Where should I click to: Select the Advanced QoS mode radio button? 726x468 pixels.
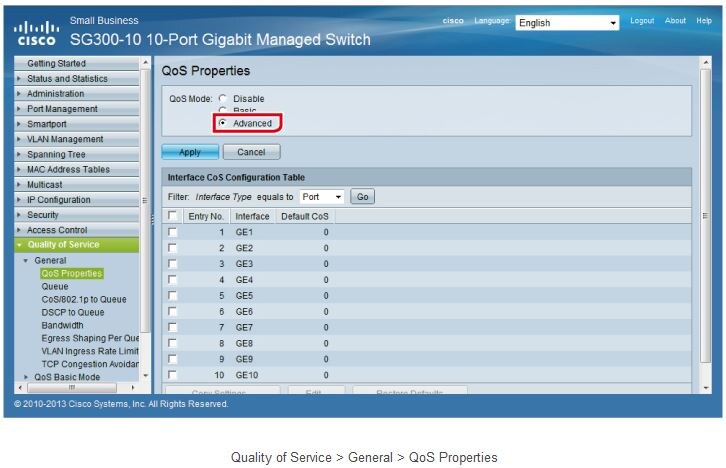click(x=222, y=123)
